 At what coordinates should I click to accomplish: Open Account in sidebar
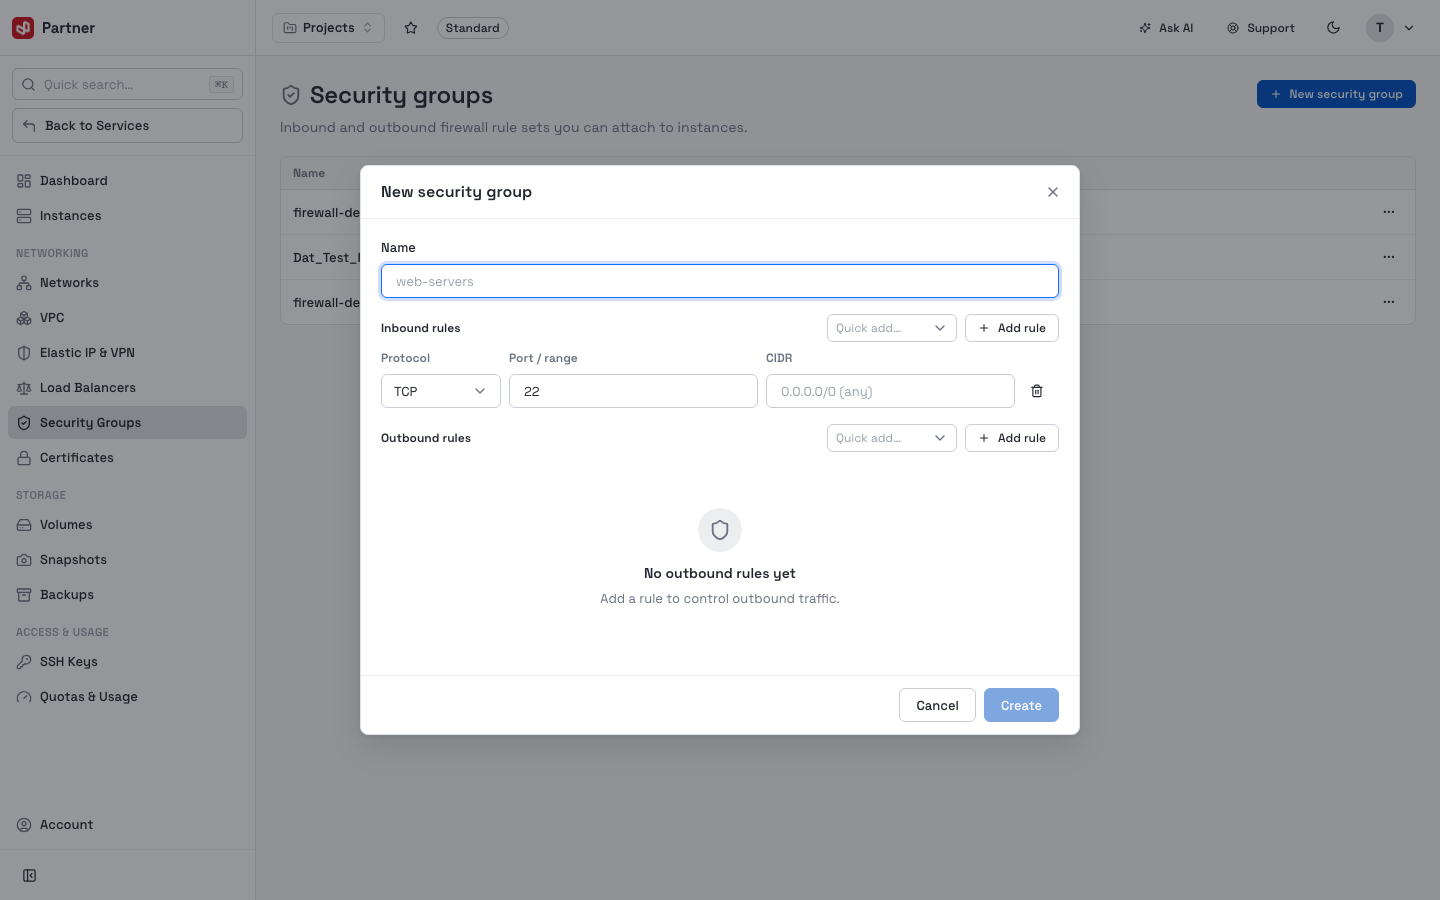point(127,825)
